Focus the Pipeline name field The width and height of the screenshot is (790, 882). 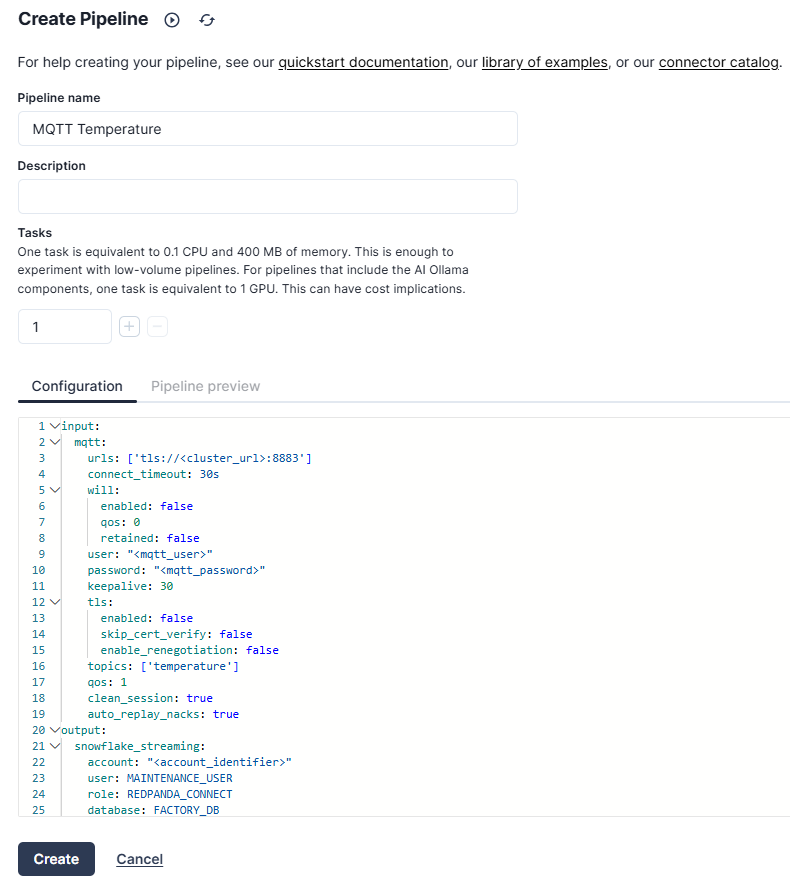click(x=268, y=129)
